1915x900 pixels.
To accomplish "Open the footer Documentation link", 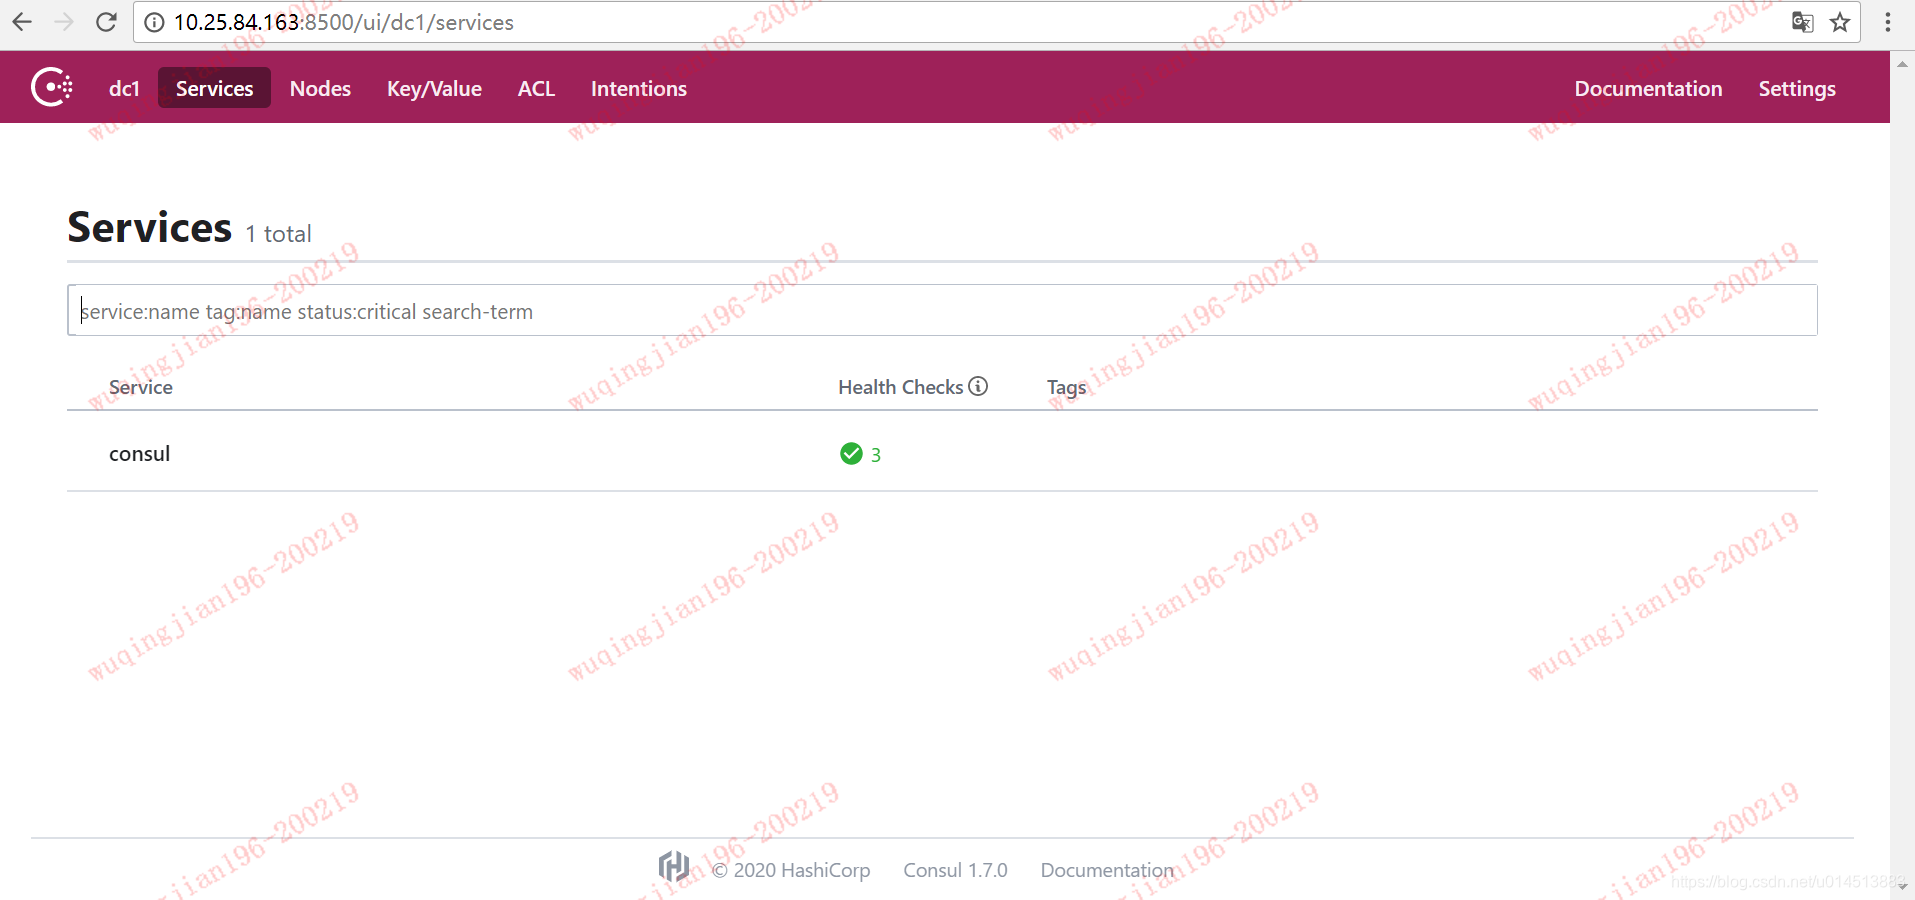I will (1107, 870).
